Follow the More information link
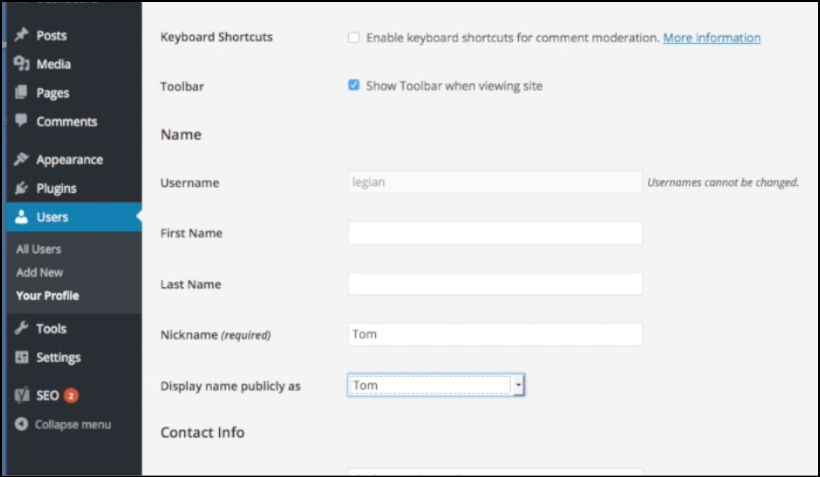 click(x=712, y=38)
